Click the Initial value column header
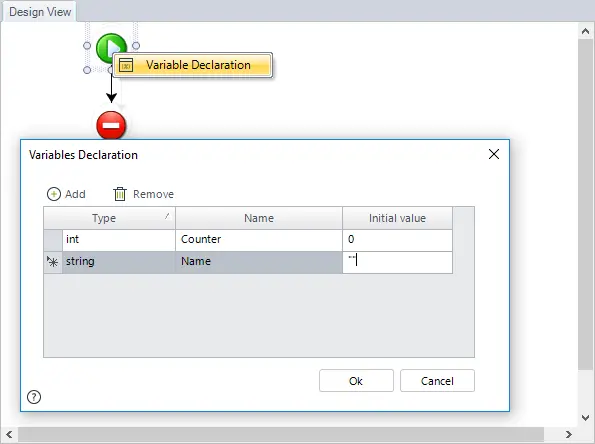The image size is (595, 444). pos(397,218)
